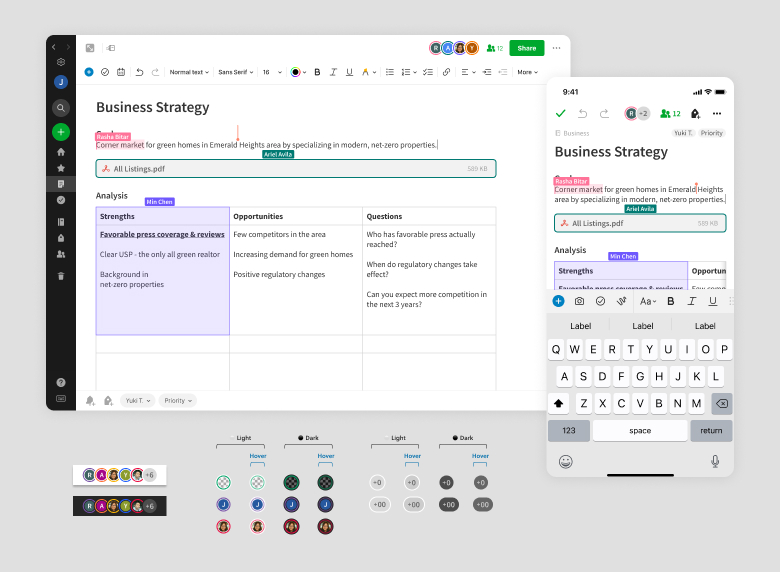
Task: Open the Priority tag dropdown on desktop
Action: tap(178, 400)
